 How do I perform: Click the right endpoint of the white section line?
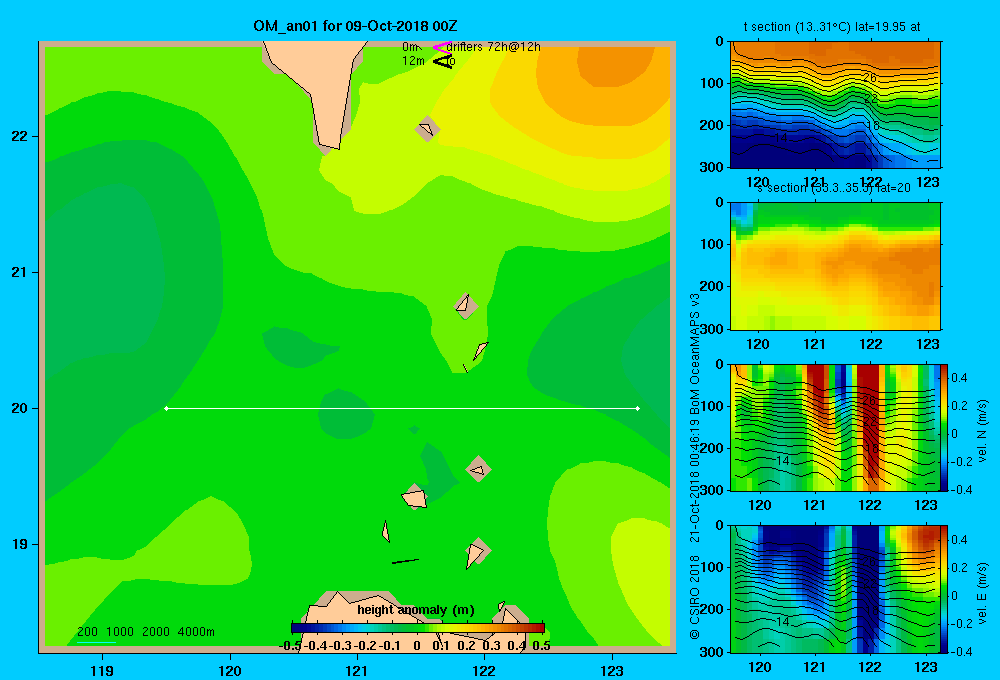coord(638,408)
